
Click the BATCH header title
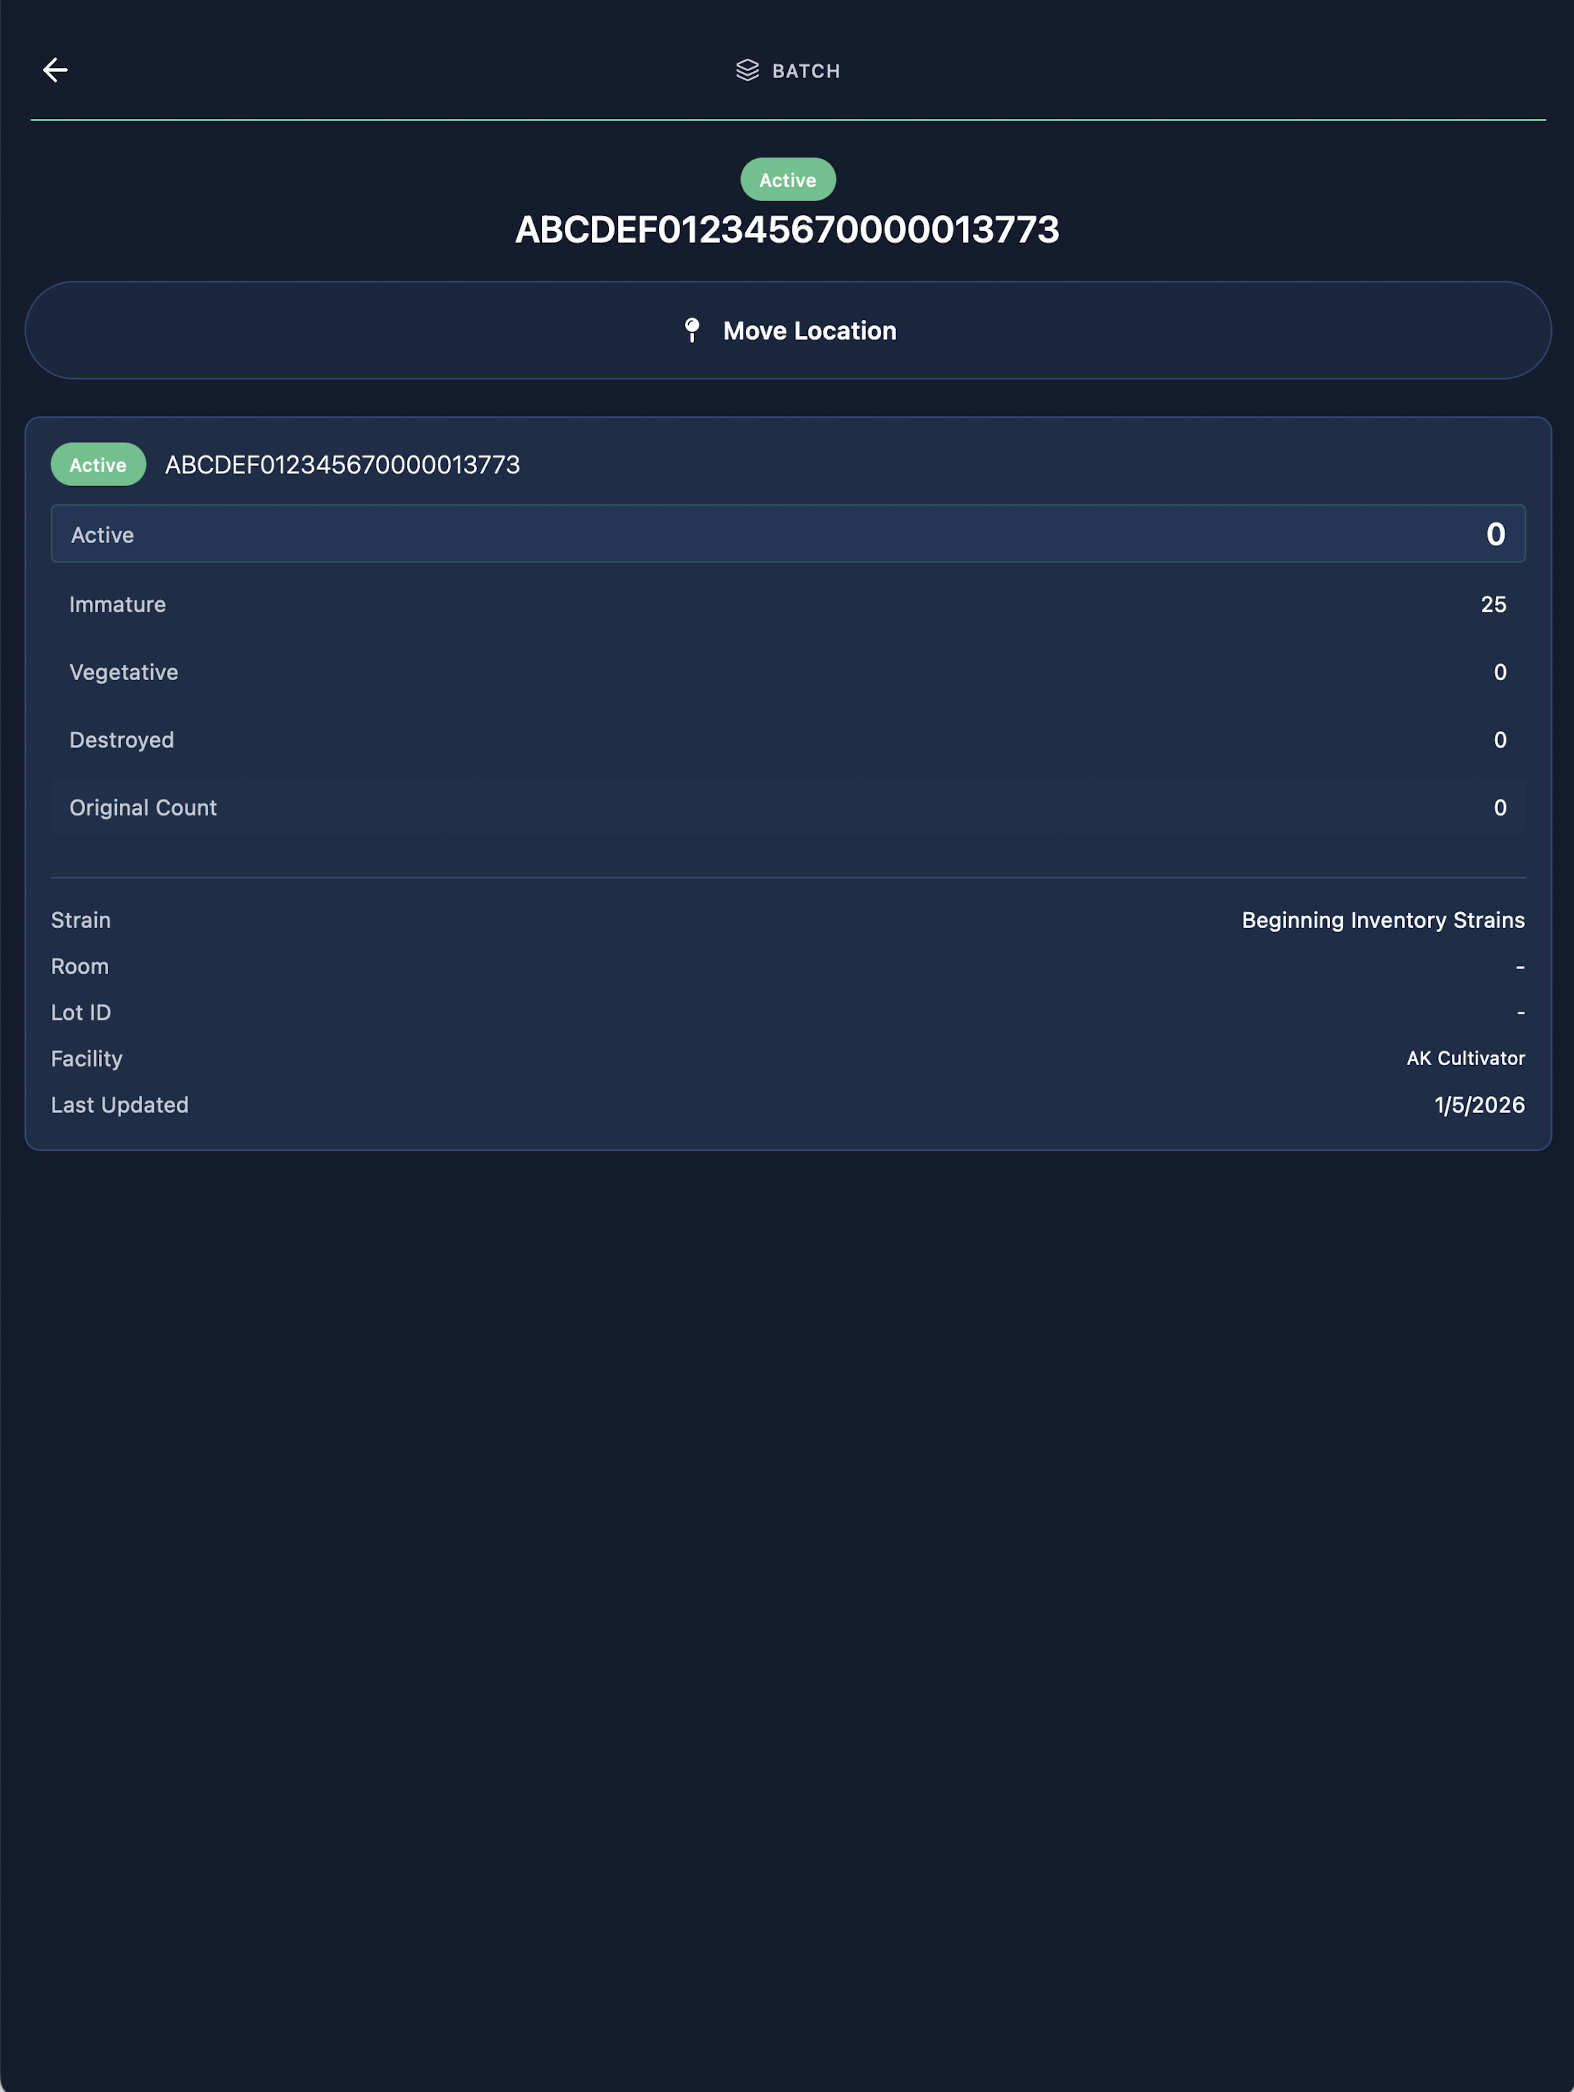pyautogui.click(x=806, y=71)
